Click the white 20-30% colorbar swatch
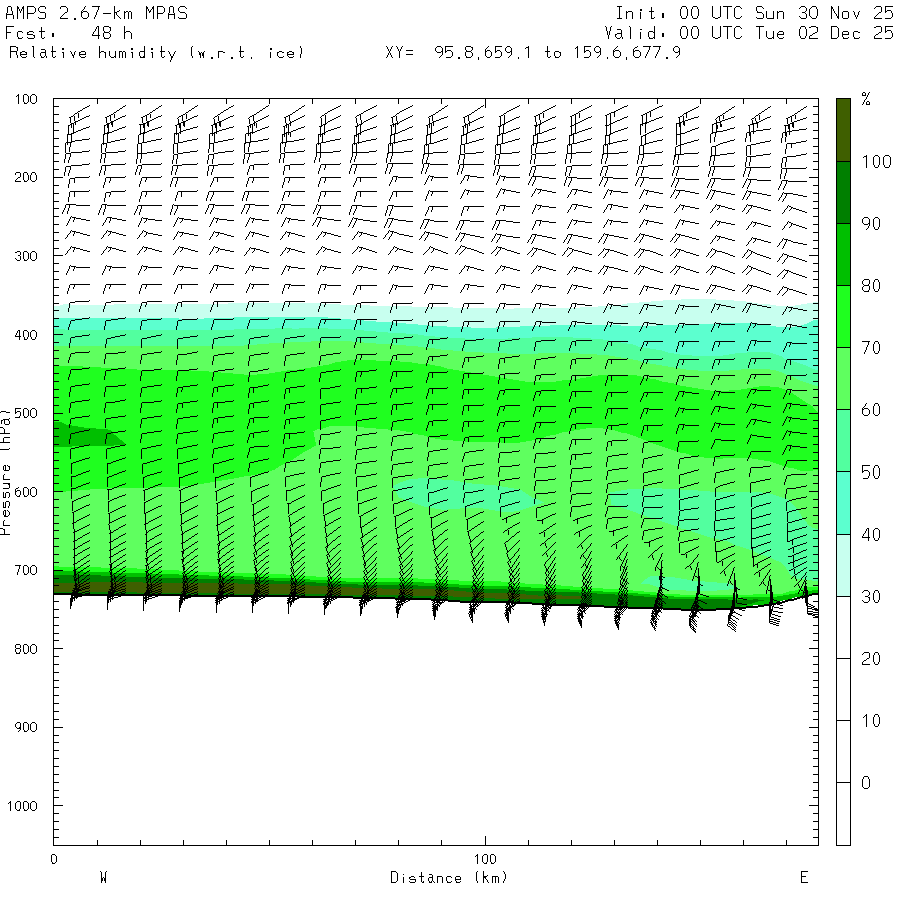This screenshot has width=900, height=900. coord(843,627)
